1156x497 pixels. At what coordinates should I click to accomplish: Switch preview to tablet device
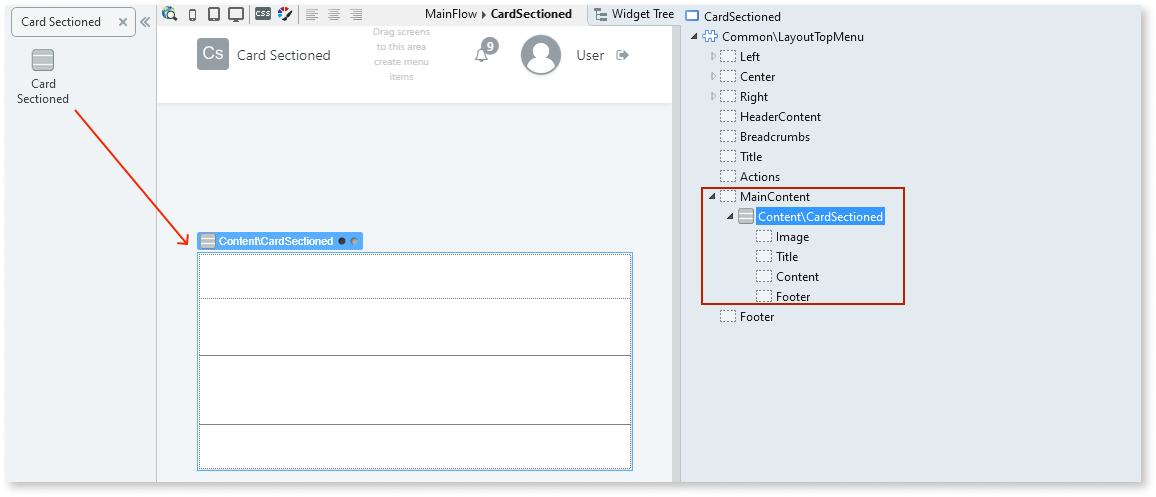[x=214, y=14]
